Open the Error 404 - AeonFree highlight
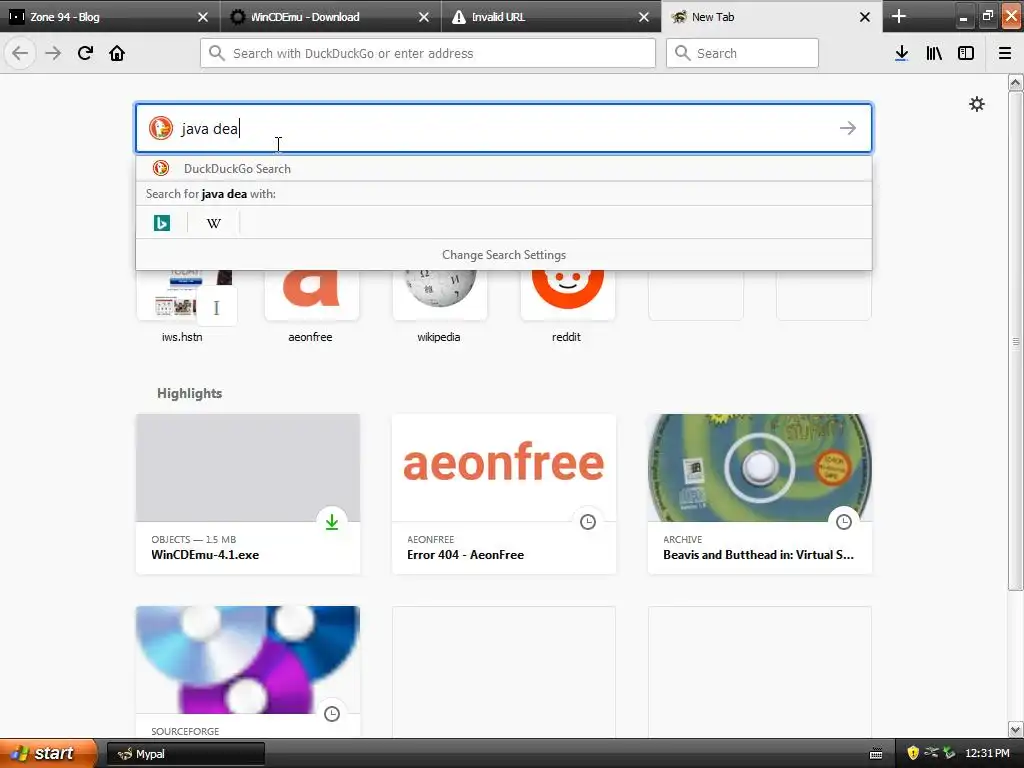1024x768 pixels. (504, 494)
